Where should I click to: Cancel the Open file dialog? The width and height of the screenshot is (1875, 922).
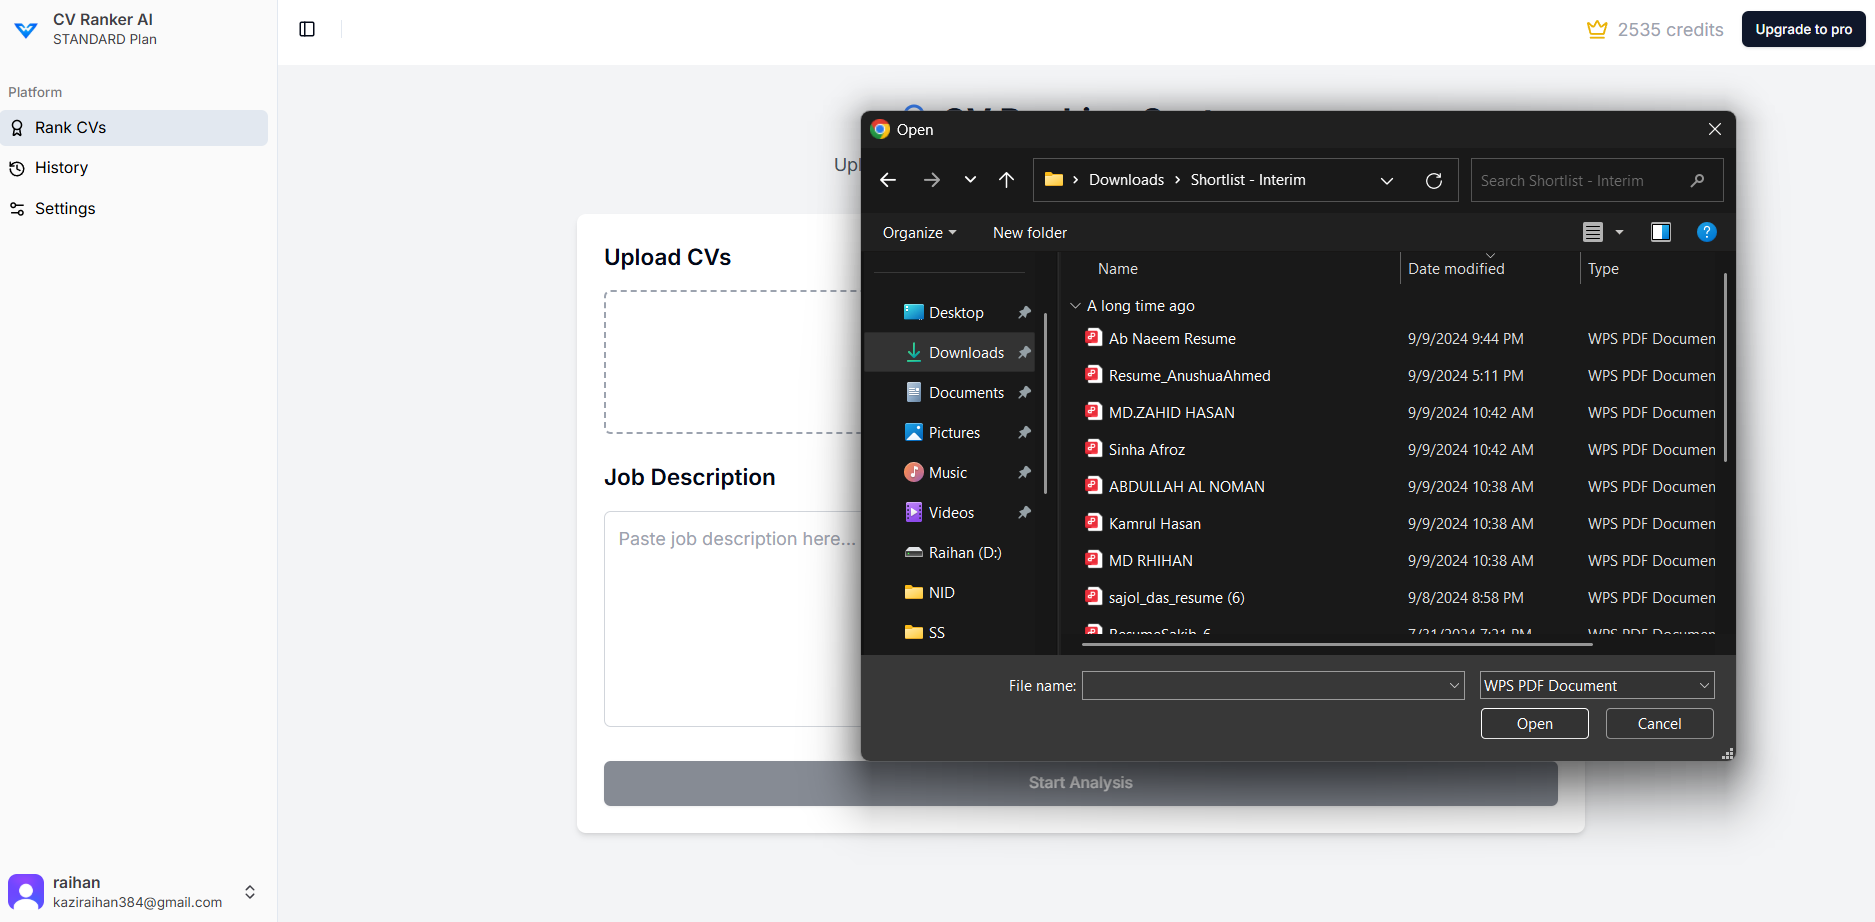[x=1659, y=723]
